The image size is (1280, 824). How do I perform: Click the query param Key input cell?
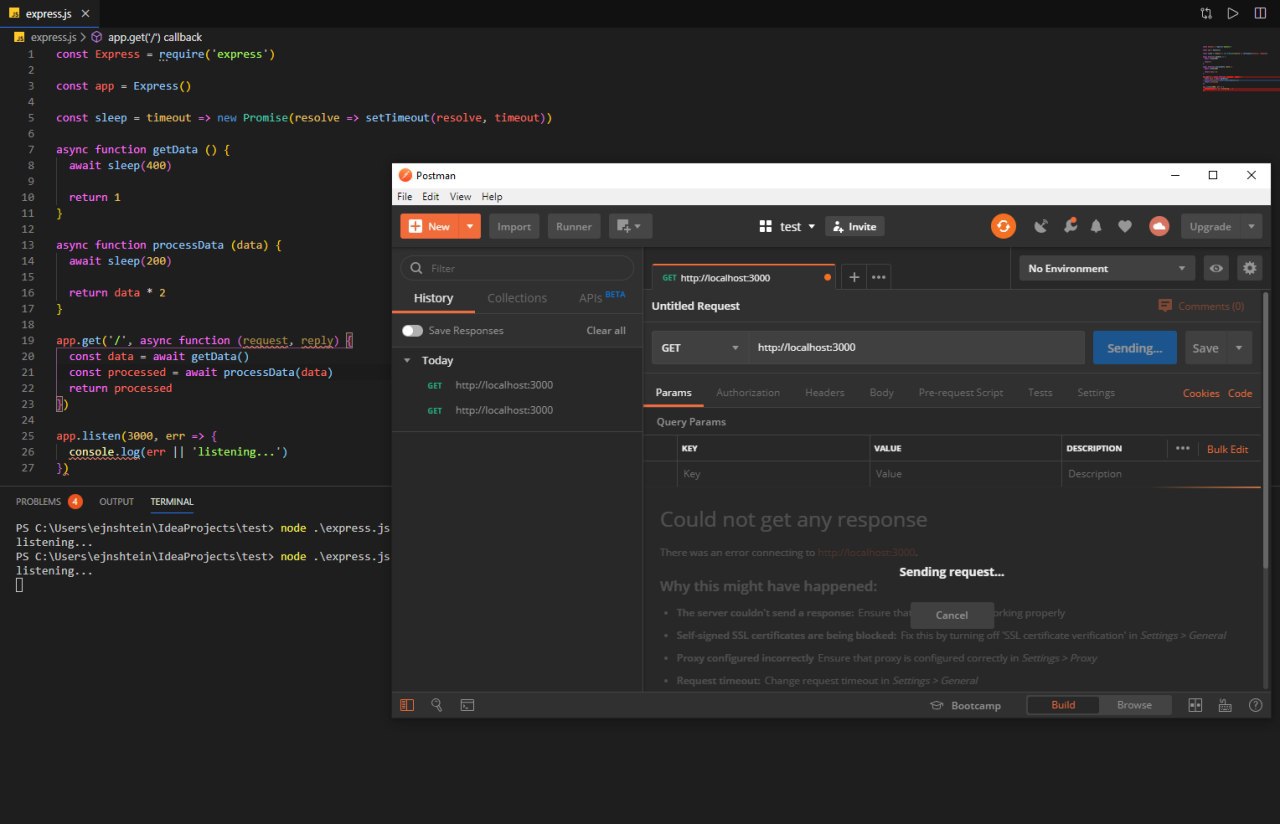click(774, 474)
